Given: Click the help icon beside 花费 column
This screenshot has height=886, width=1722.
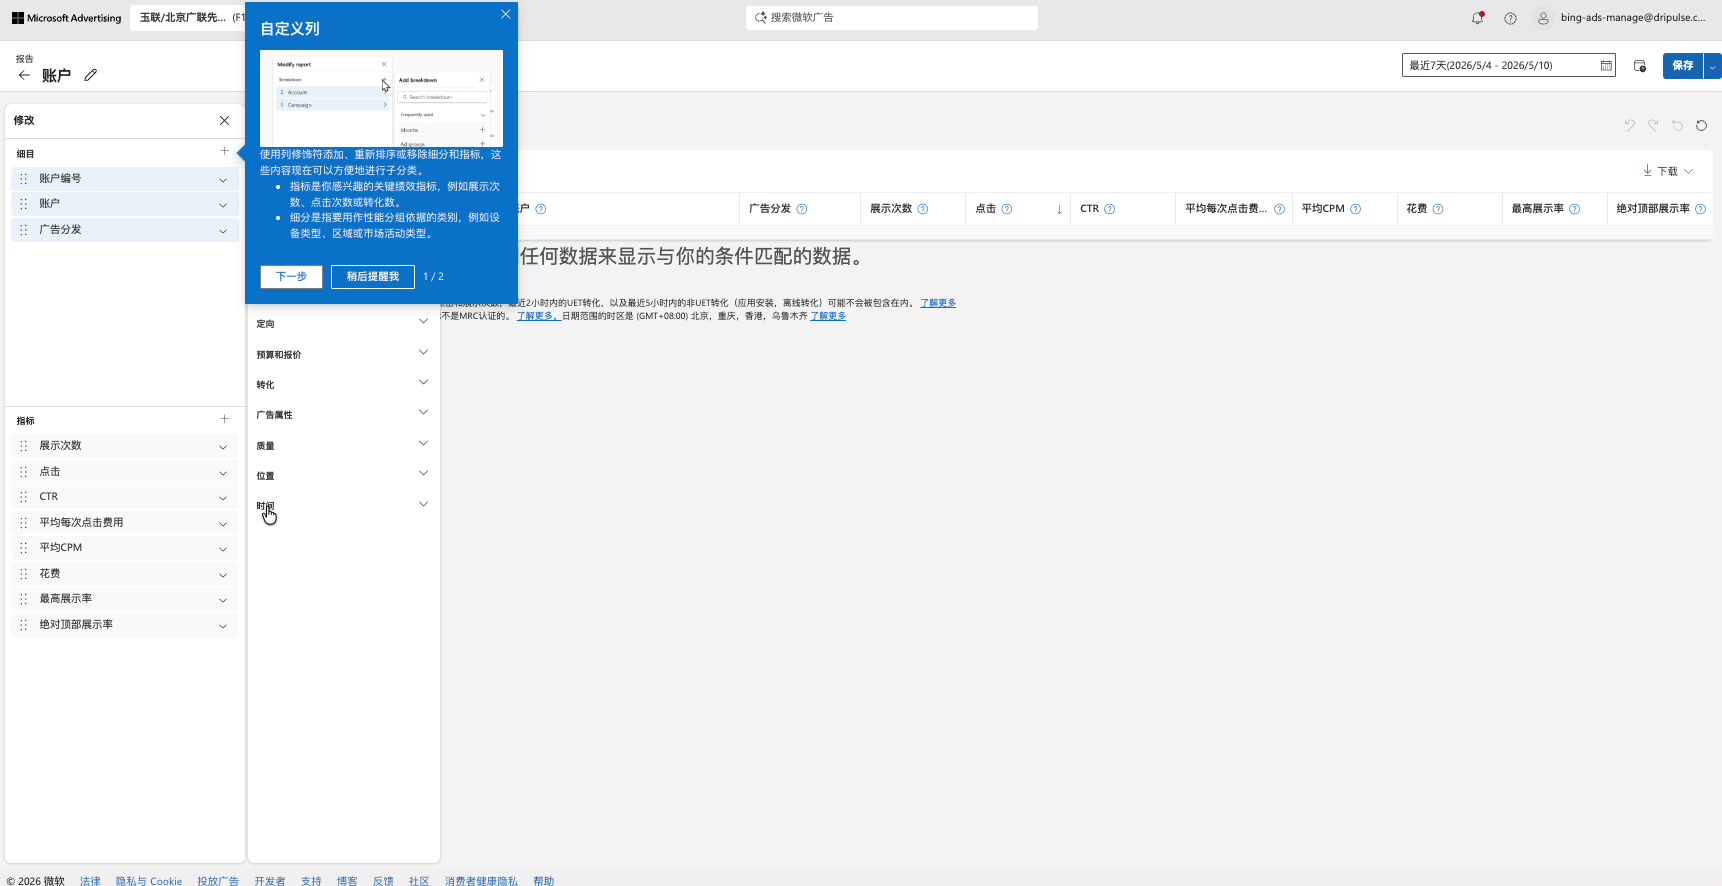Looking at the screenshot, I should [1438, 209].
